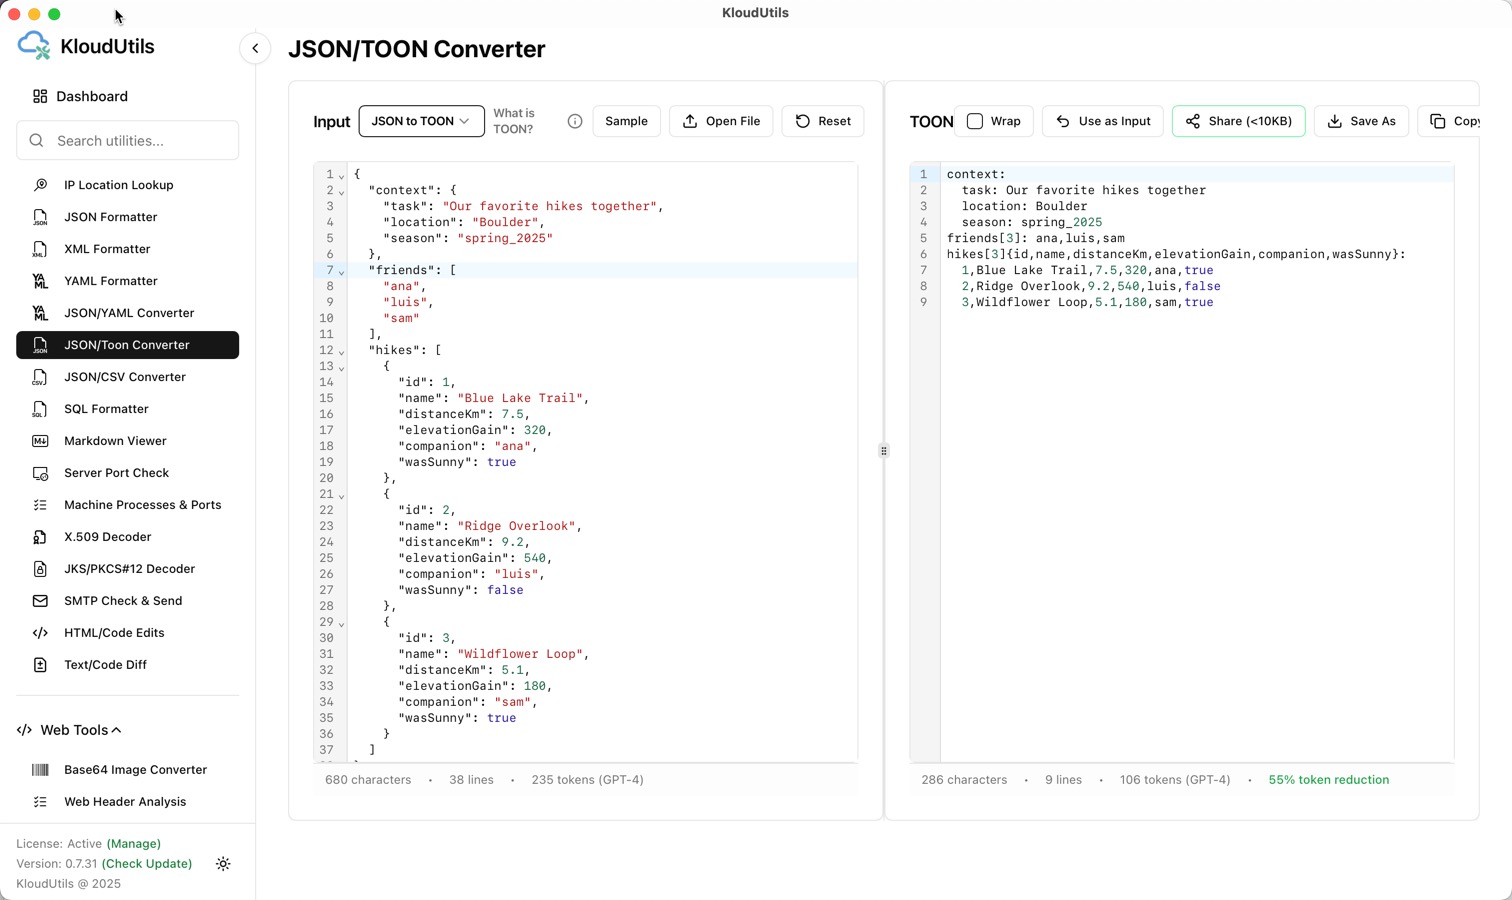Go to the Dashboard
This screenshot has width=1512, height=900.
pyautogui.click(x=91, y=96)
